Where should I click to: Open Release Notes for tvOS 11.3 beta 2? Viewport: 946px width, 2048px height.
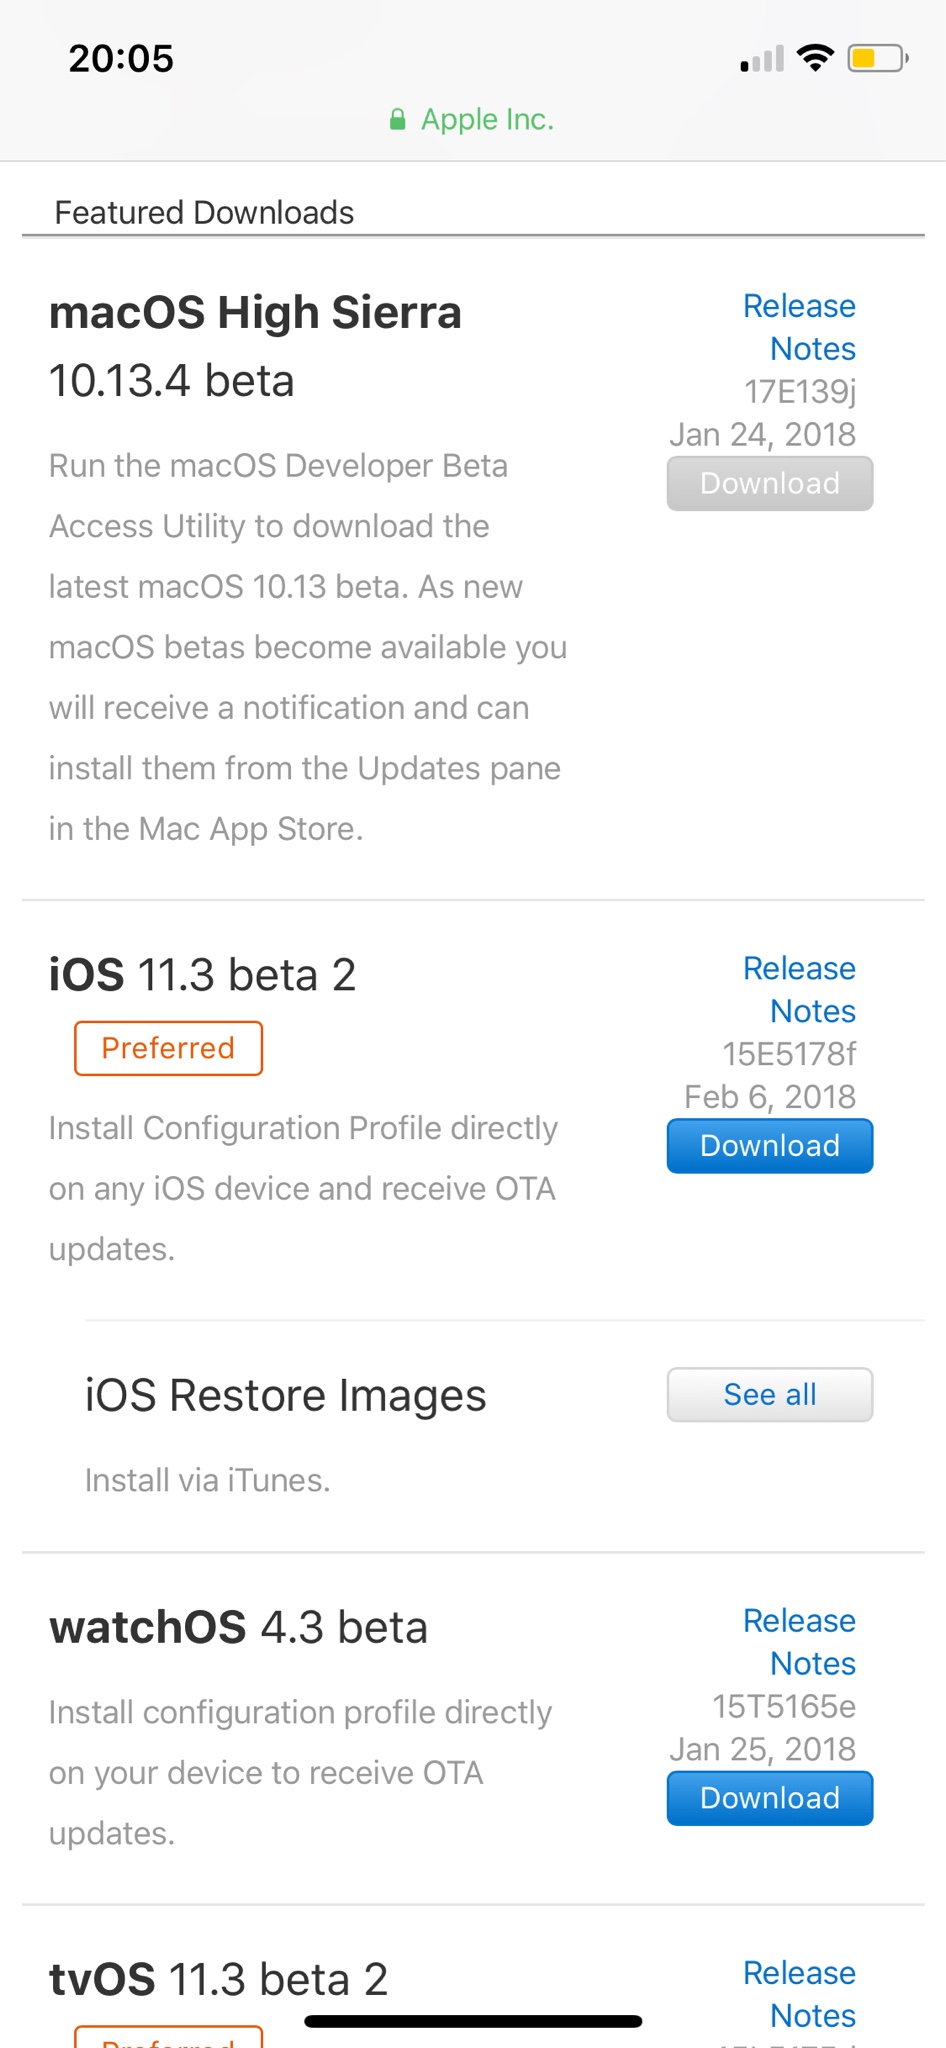(x=799, y=1994)
